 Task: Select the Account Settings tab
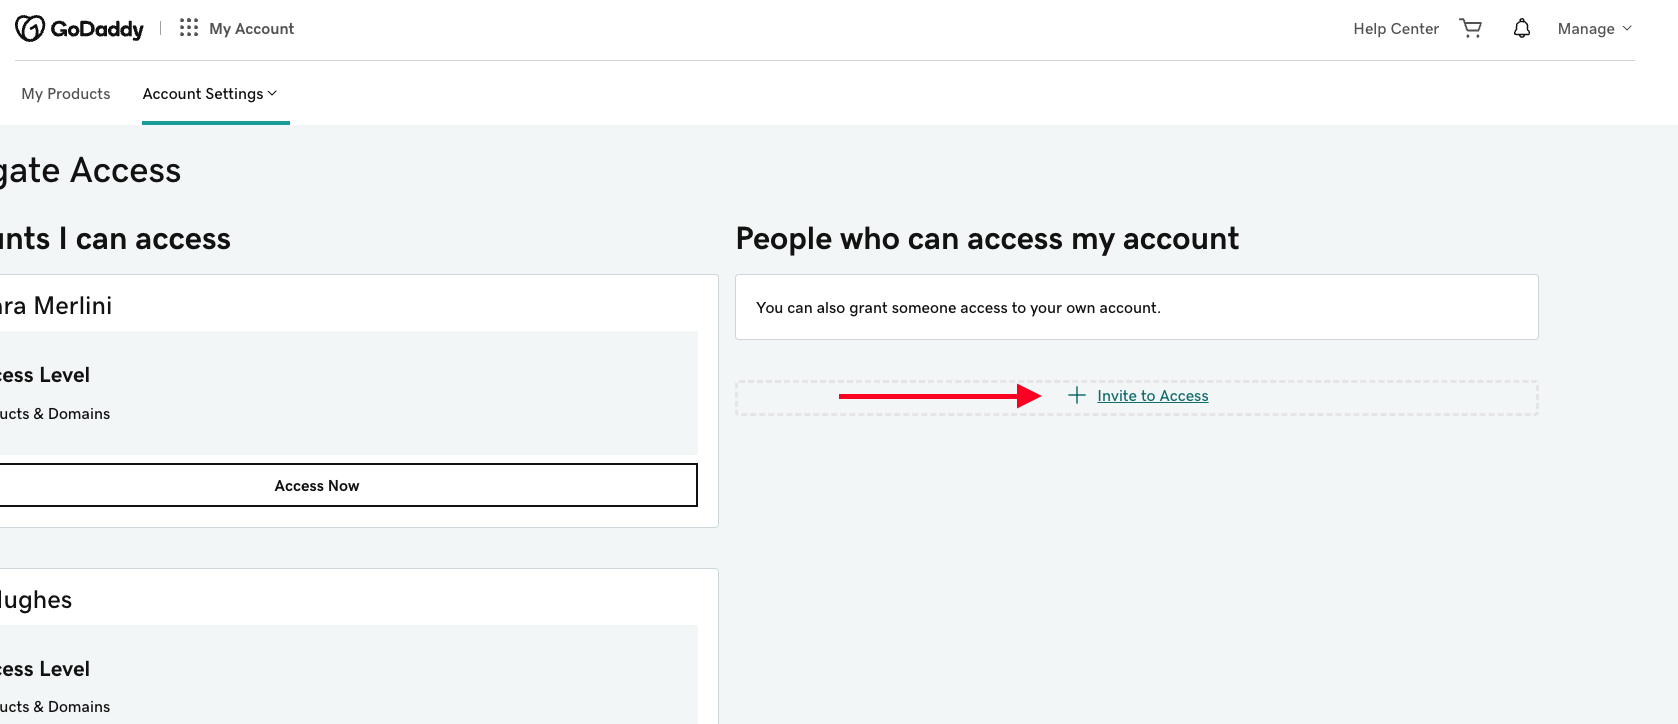tap(210, 94)
